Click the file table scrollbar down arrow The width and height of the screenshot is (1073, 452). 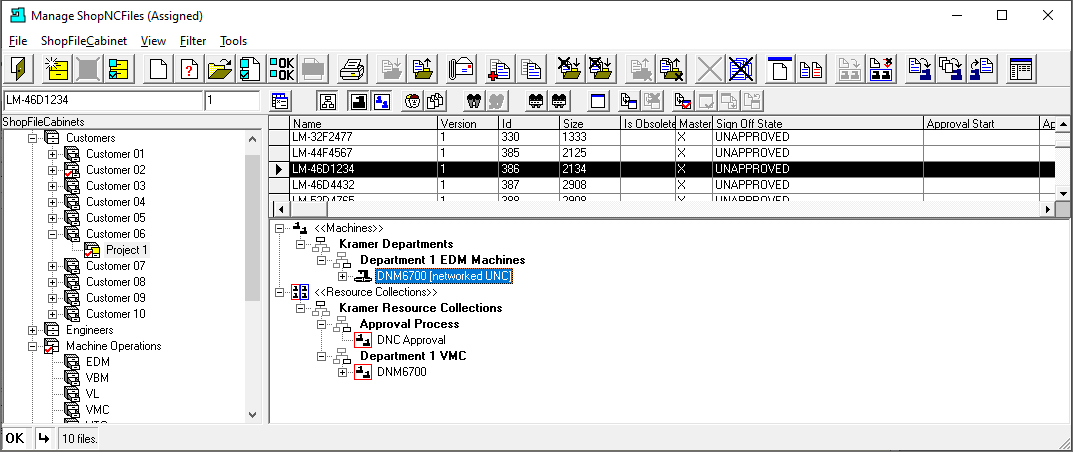coord(1063,194)
